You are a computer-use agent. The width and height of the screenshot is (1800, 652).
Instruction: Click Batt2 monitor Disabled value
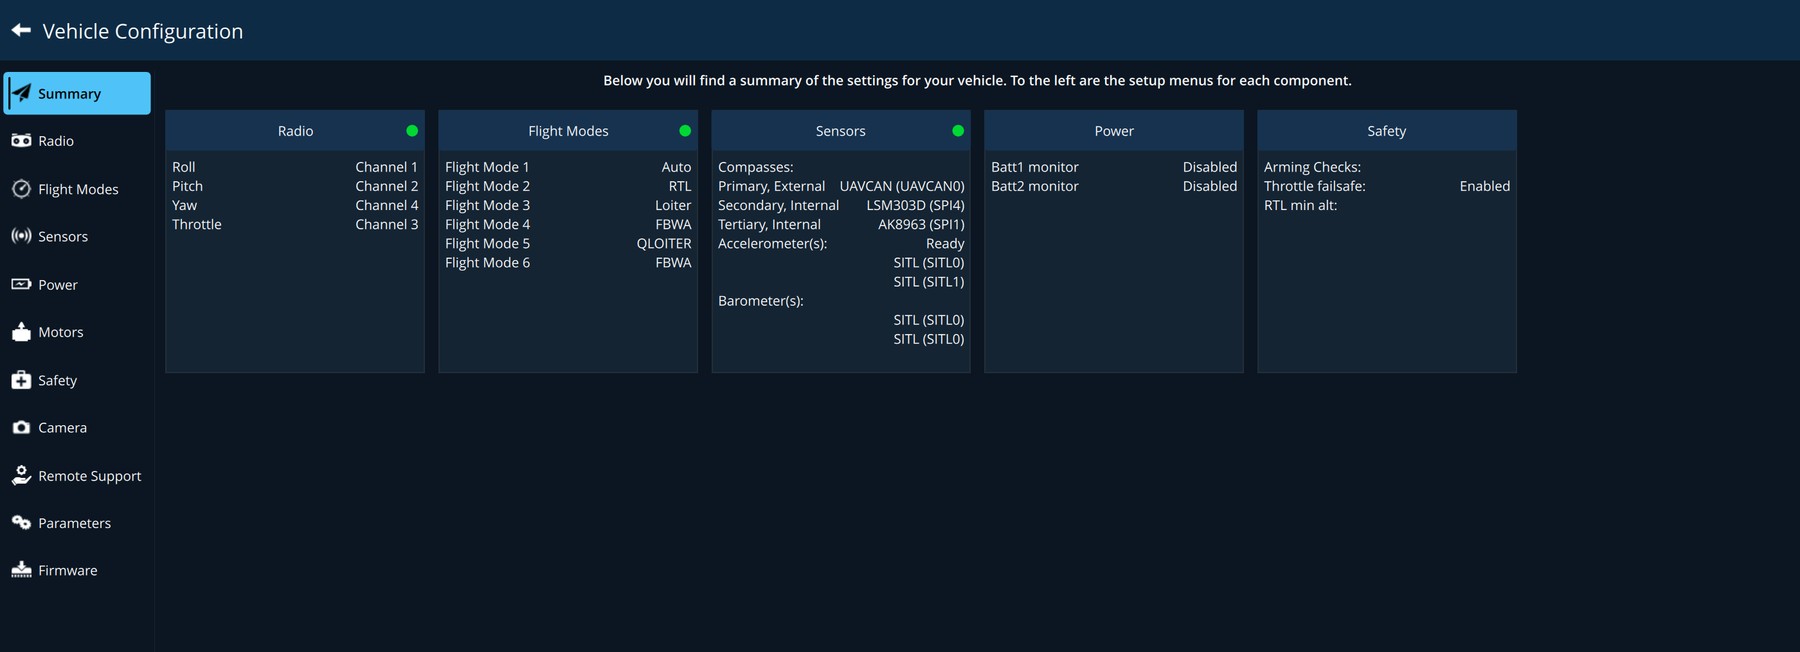coord(1210,186)
